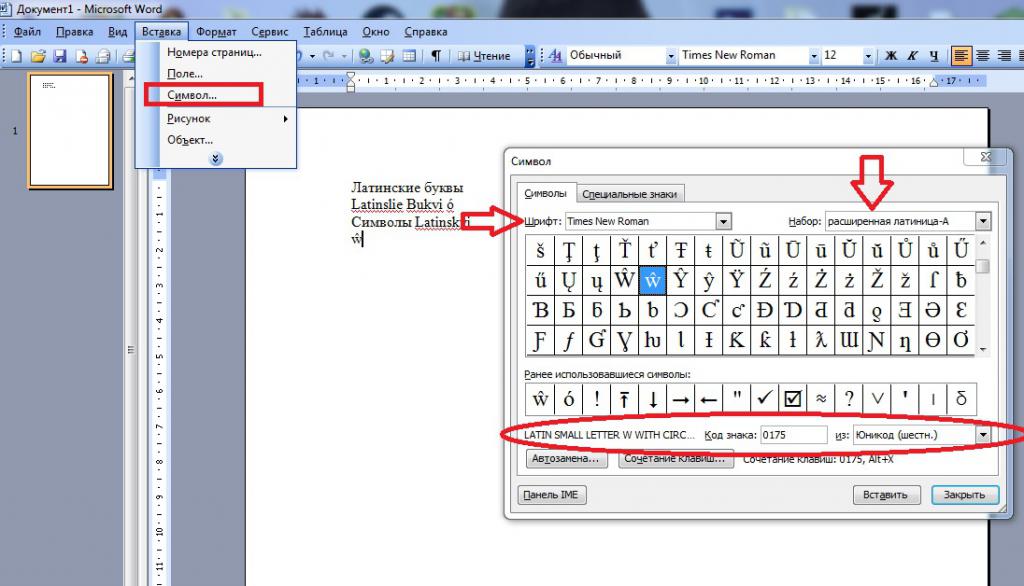Select the highlighted ŵ symbol cell
This screenshot has height=586, width=1024.
(x=652, y=280)
